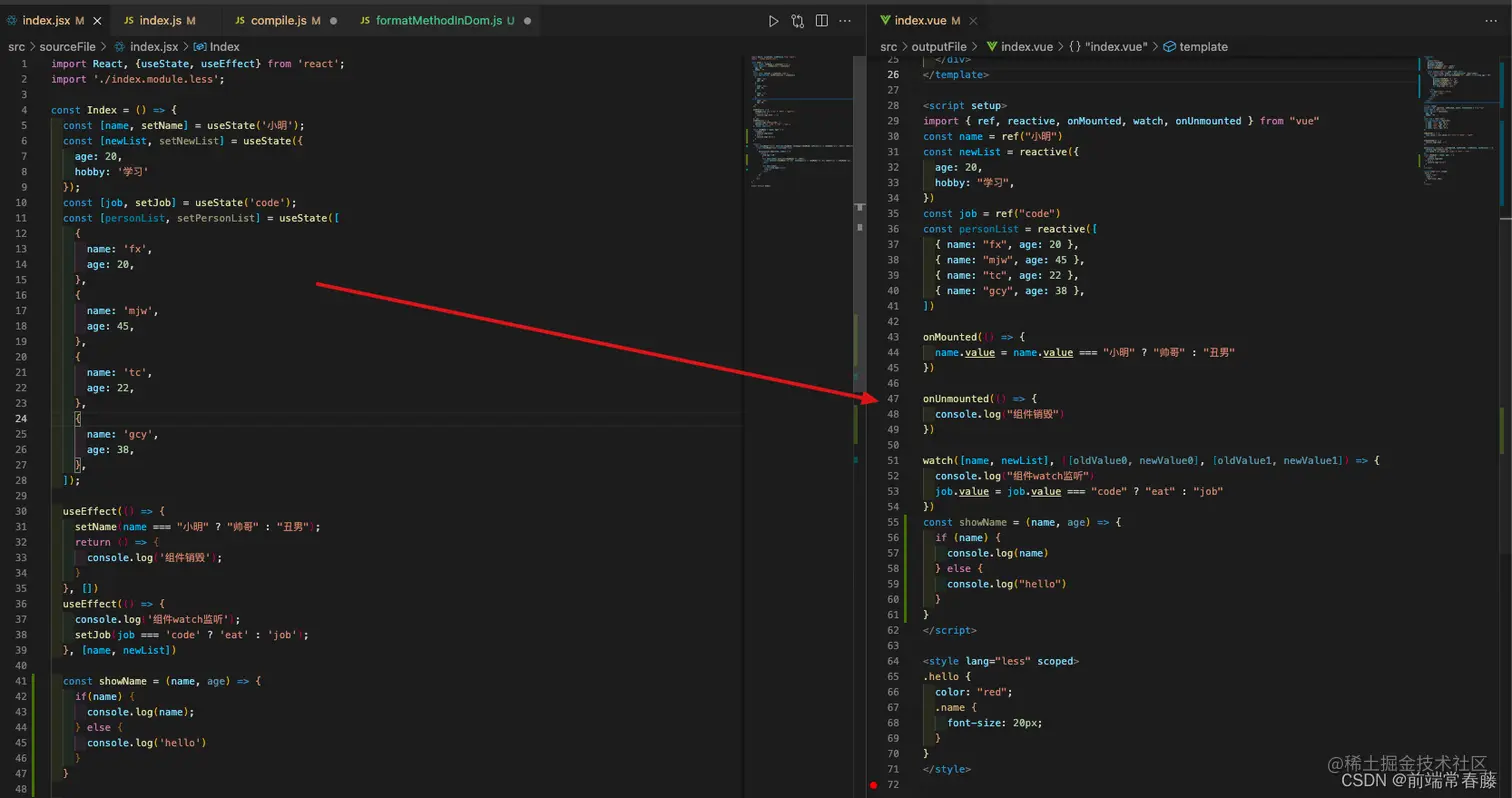Click "console.log('hello')" in index.jsx

147,743
